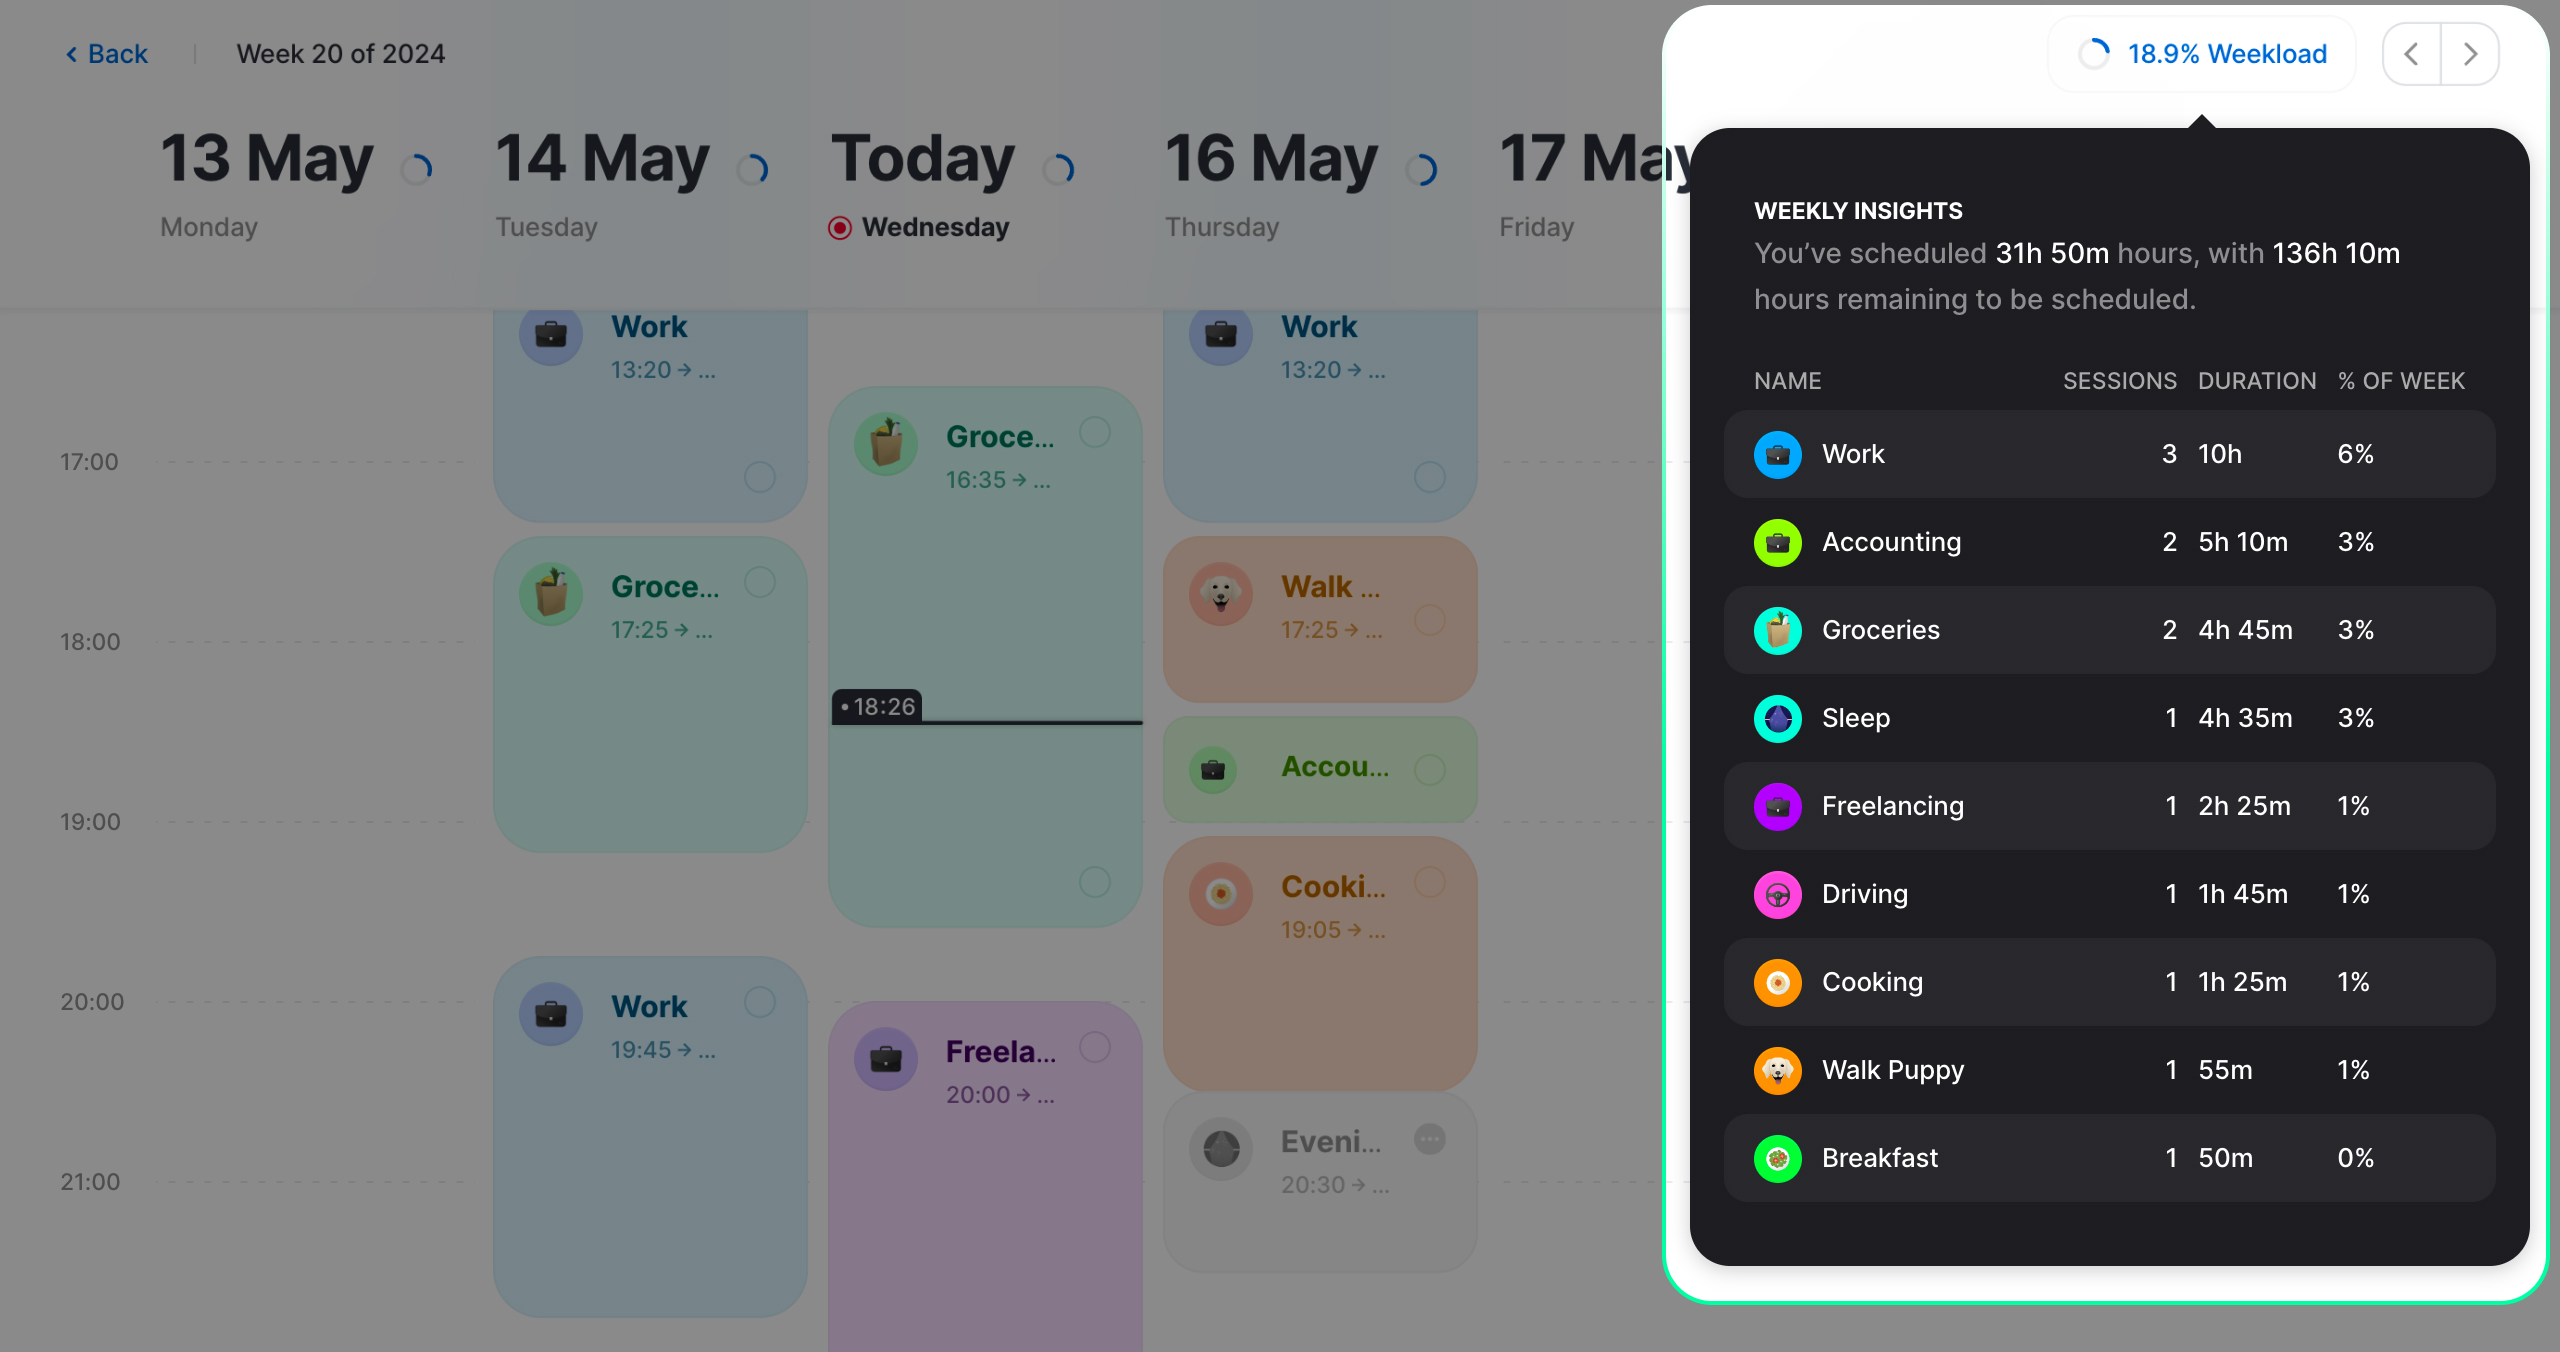Expand next week using forward chevron
2560x1352 pixels.
[x=2472, y=52]
